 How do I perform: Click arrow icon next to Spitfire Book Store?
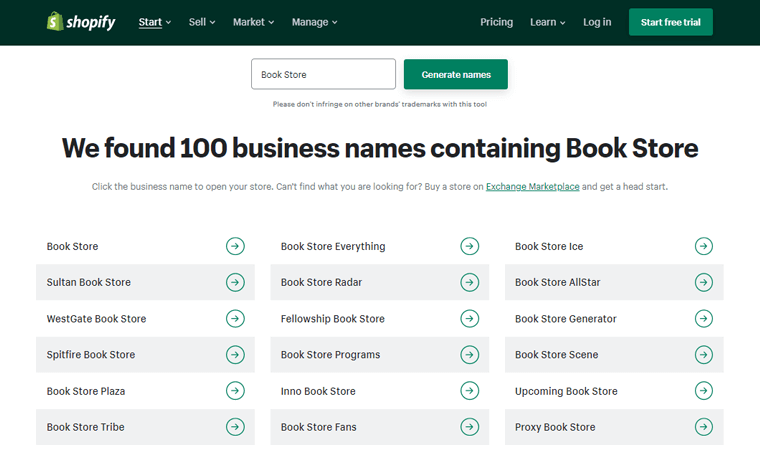[x=235, y=355]
